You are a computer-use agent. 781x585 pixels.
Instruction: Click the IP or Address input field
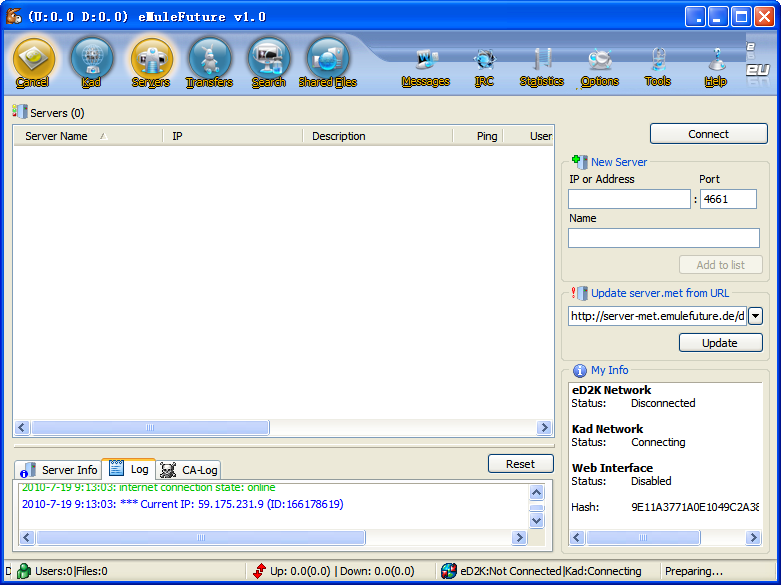tap(629, 199)
